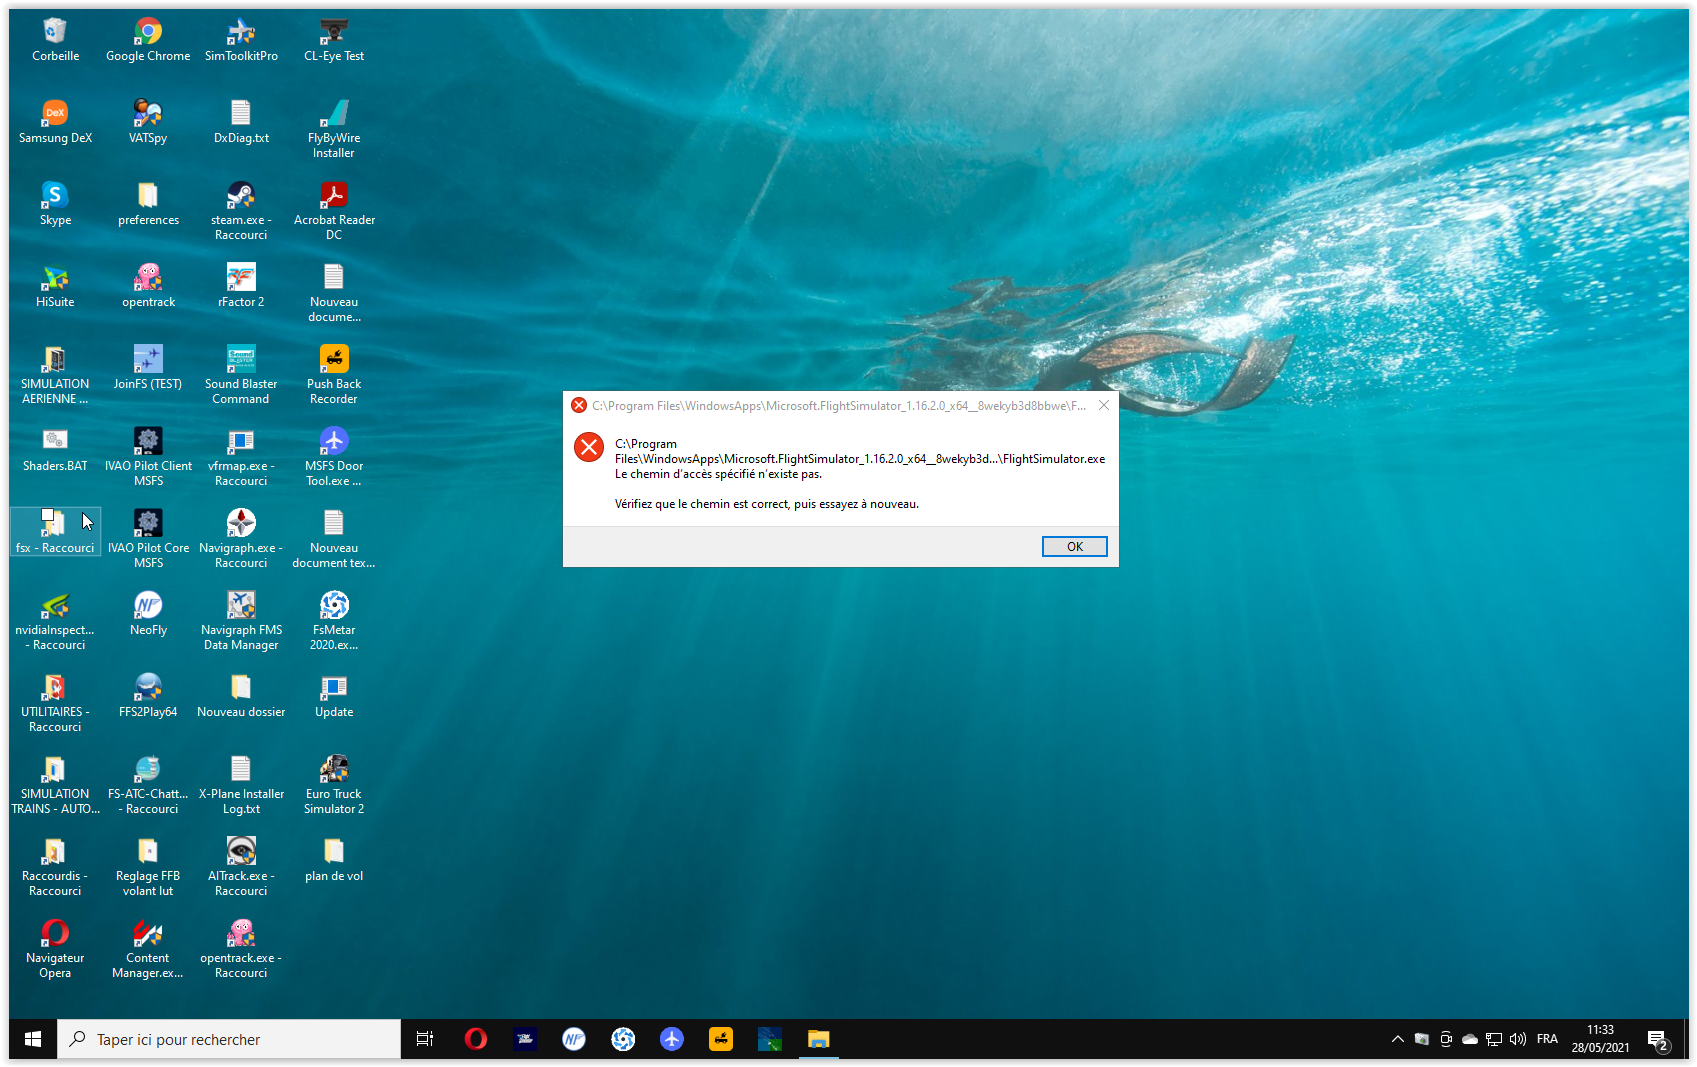Open the Windows Start menu

pyautogui.click(x=33, y=1039)
